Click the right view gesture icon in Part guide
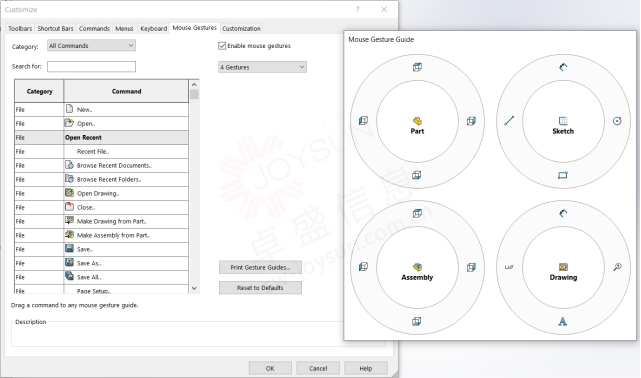The width and height of the screenshot is (641, 378). 471,121
